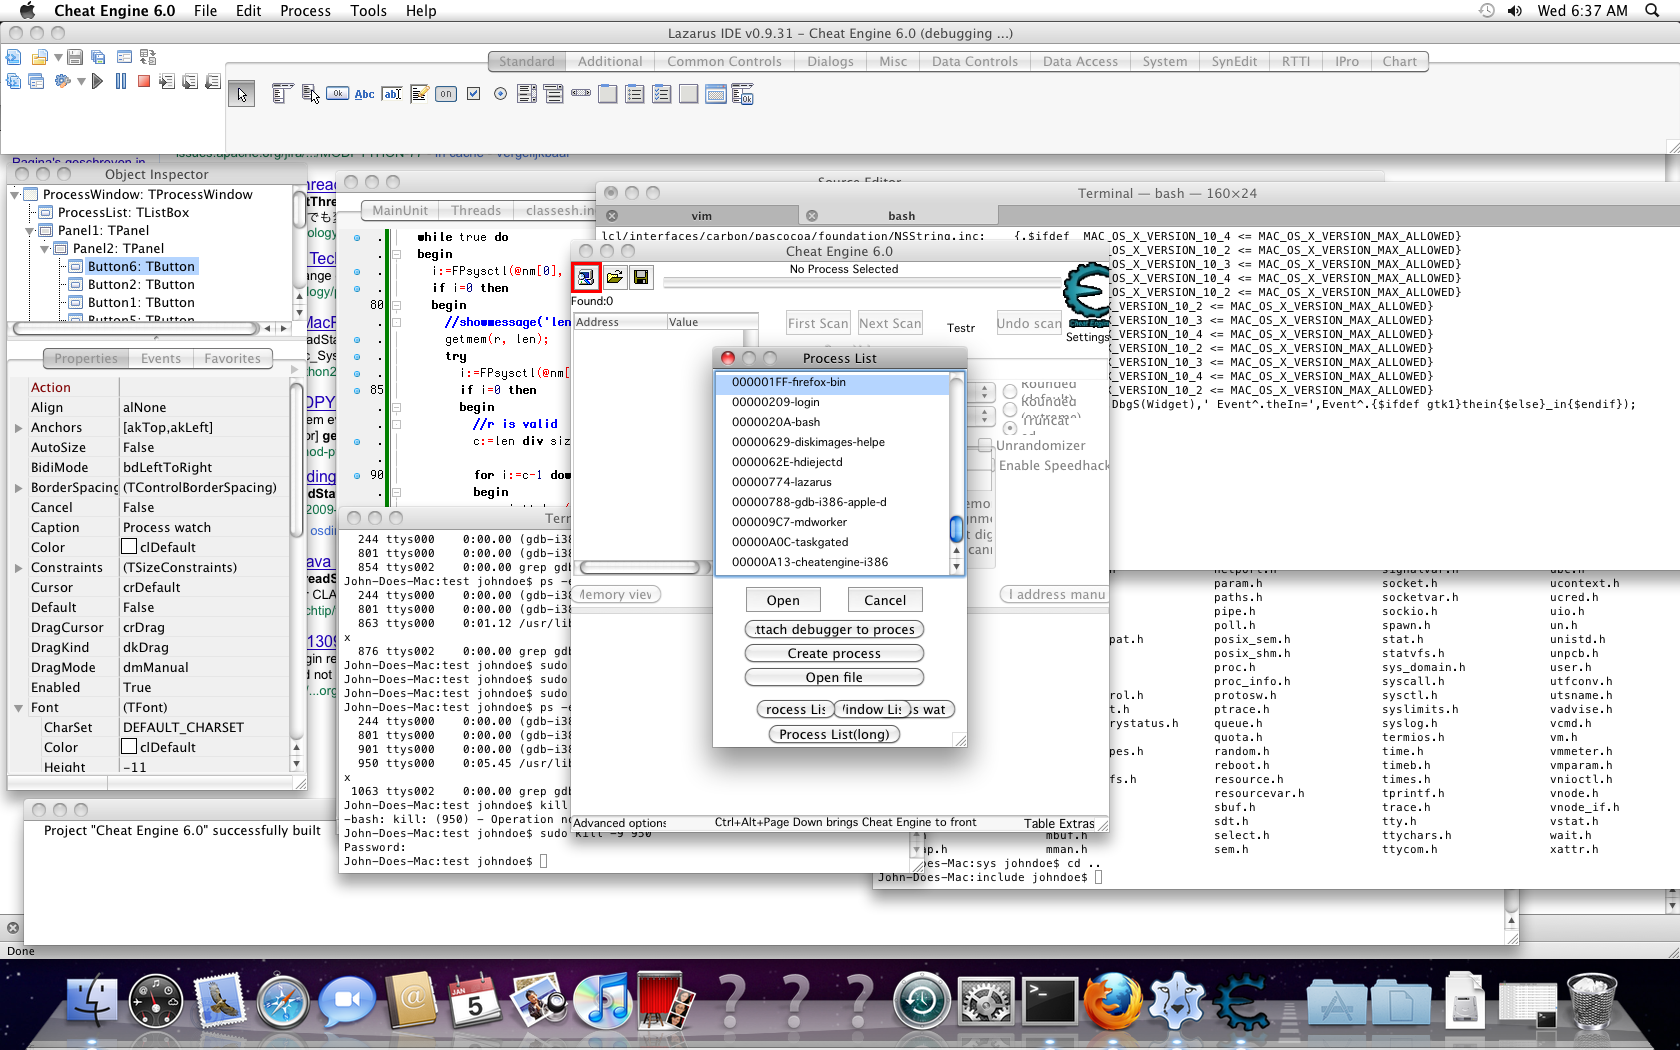Click the Toggle Form/Unit icon in Lazarus
This screenshot has height=1050, width=1680.
point(148,57)
